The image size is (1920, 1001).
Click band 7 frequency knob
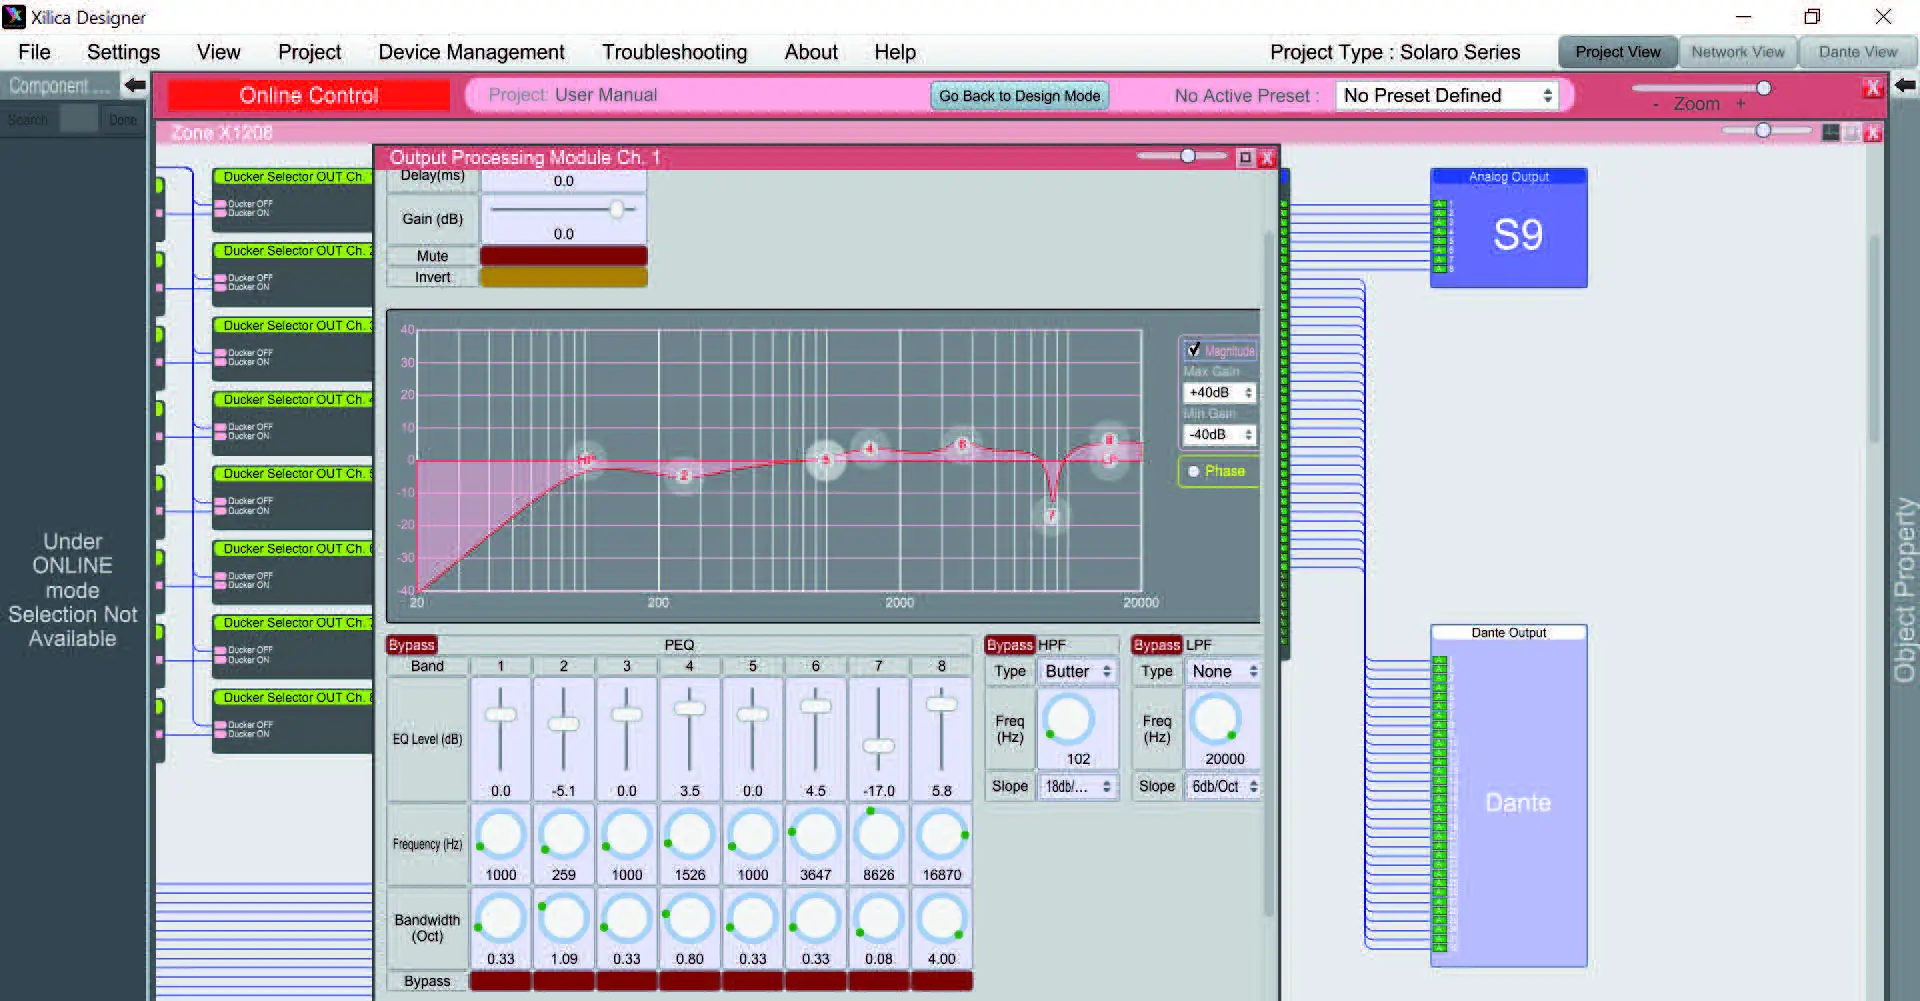tap(878, 834)
